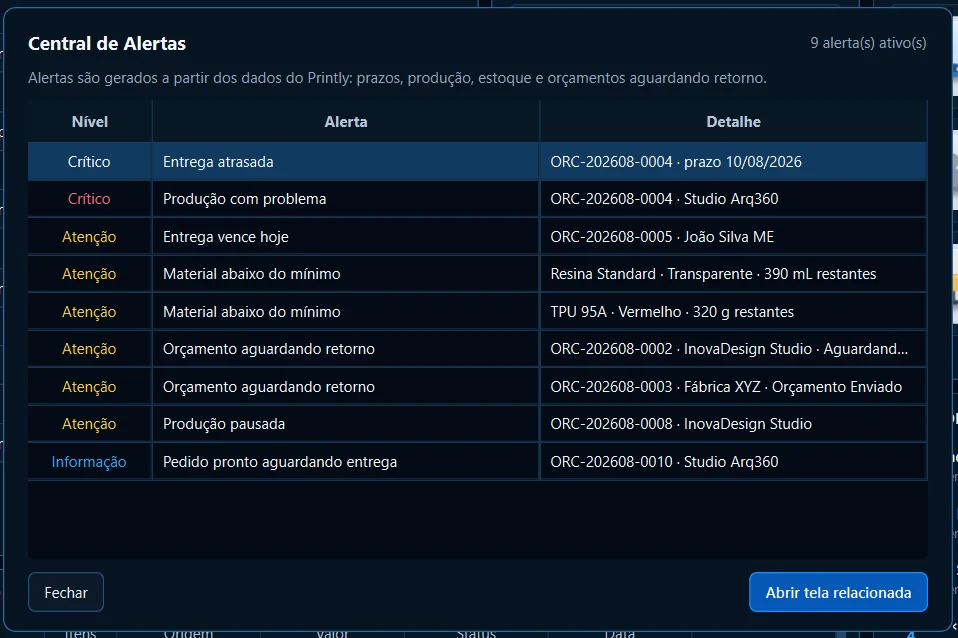Image resolution: width=958 pixels, height=638 pixels.
Task: Click the Informação level cell
Action: (89, 462)
